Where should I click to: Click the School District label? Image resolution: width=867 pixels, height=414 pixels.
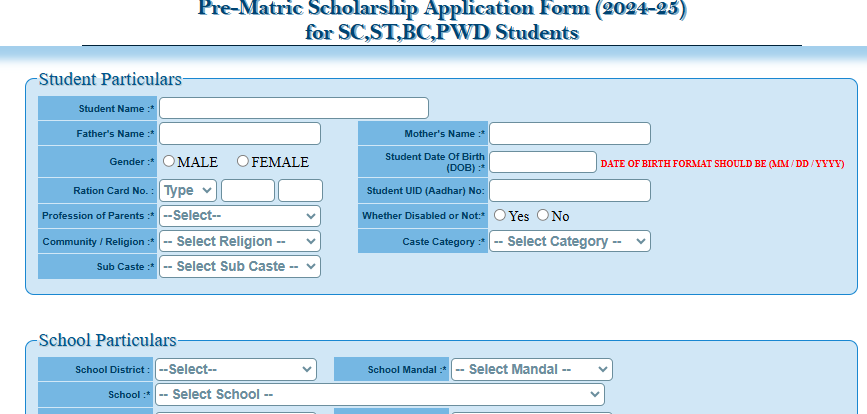(113, 370)
